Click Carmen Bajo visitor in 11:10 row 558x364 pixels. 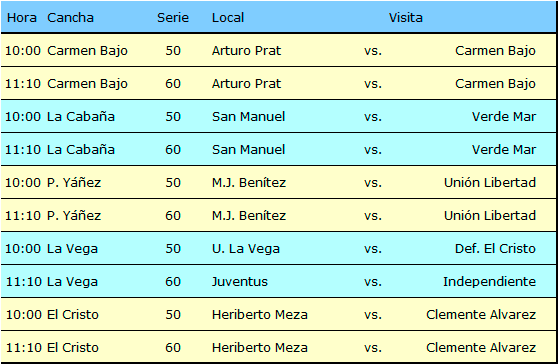click(495, 84)
